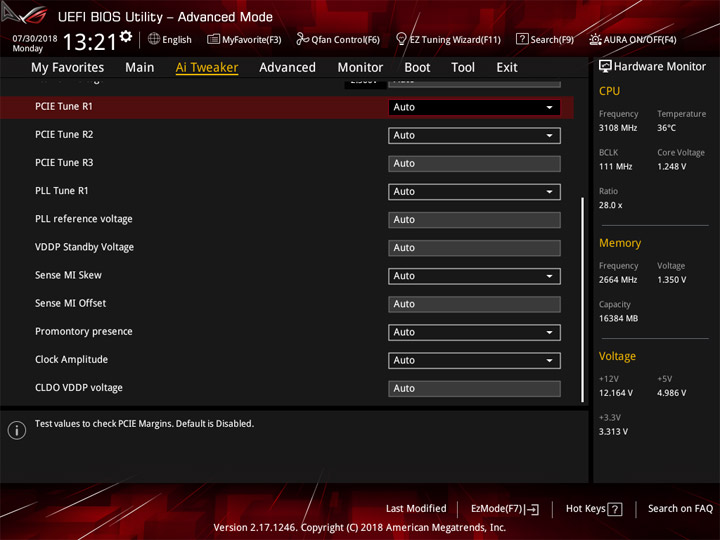Click the BCLK value 111 MHz
The width and height of the screenshot is (720, 540).
click(x=615, y=167)
